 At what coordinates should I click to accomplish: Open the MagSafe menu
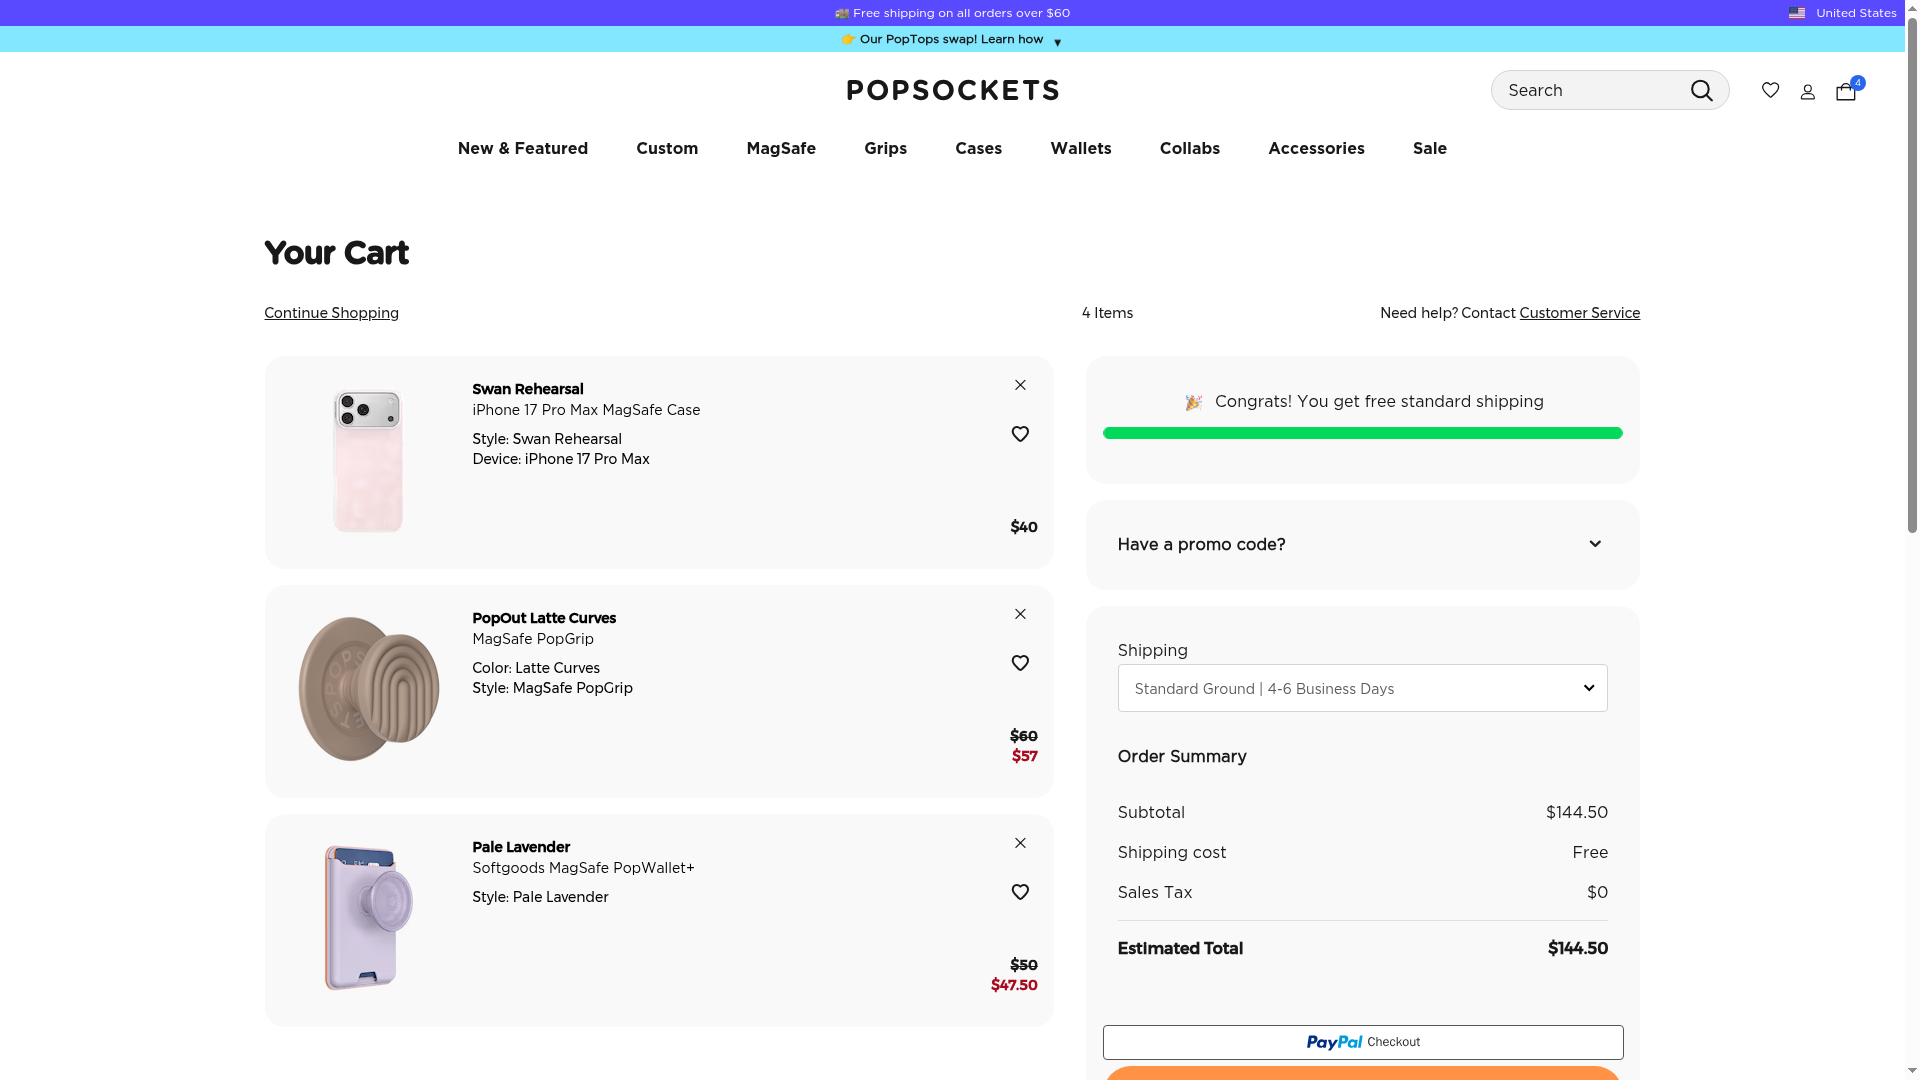pyautogui.click(x=780, y=148)
